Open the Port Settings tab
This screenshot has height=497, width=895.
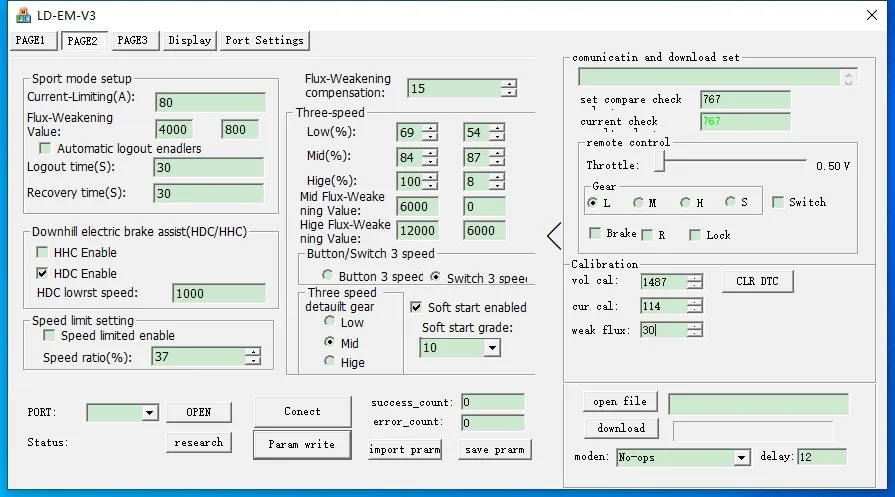point(264,41)
